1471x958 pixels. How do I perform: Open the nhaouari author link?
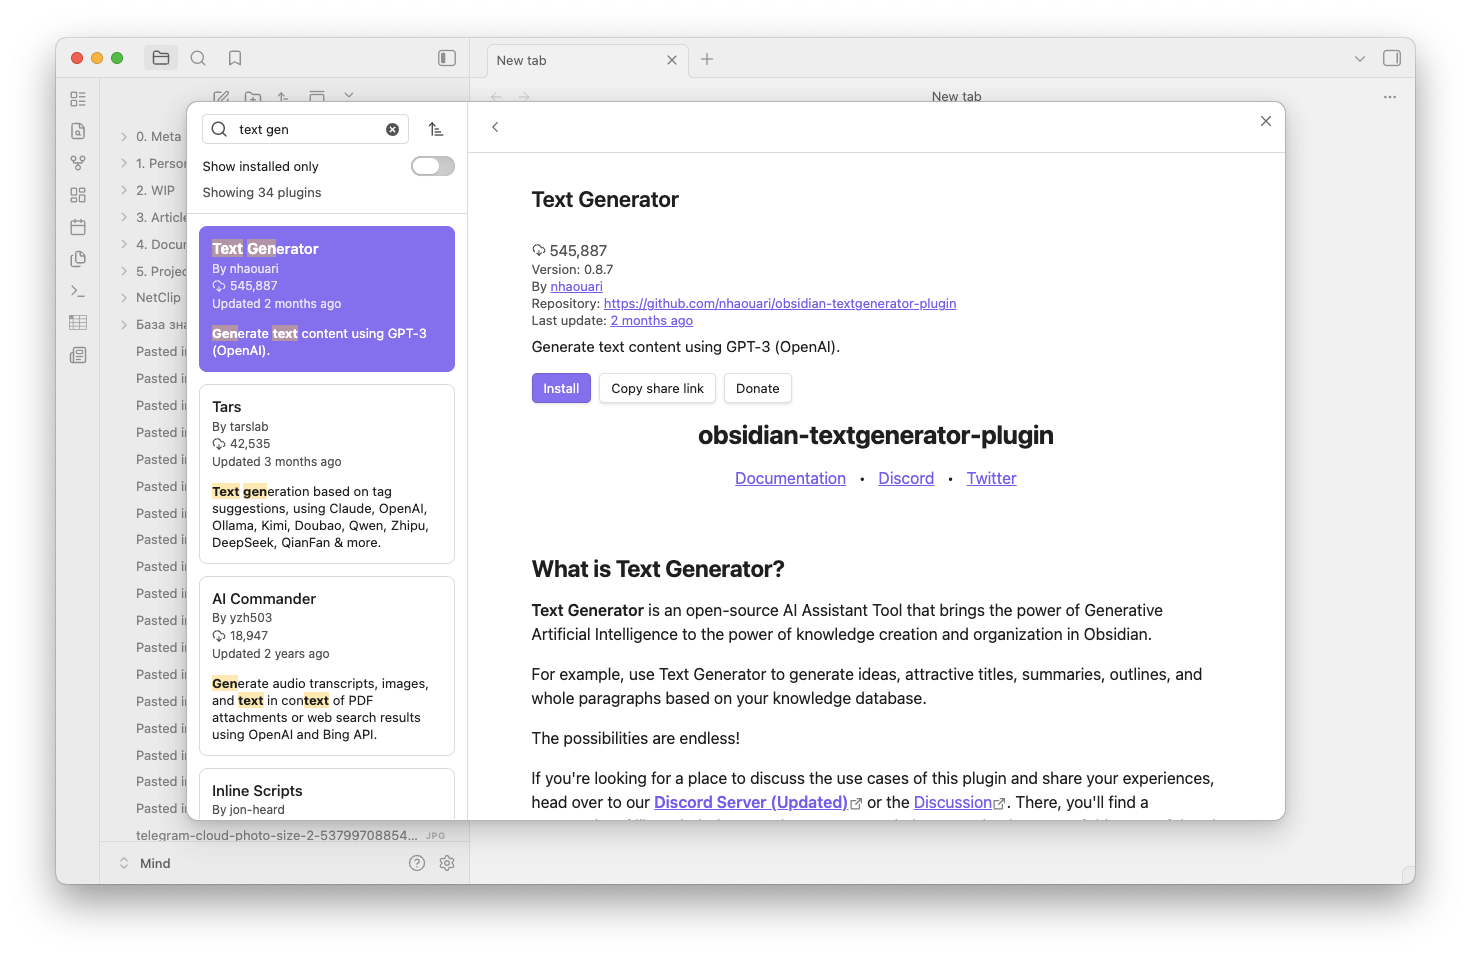coord(576,286)
